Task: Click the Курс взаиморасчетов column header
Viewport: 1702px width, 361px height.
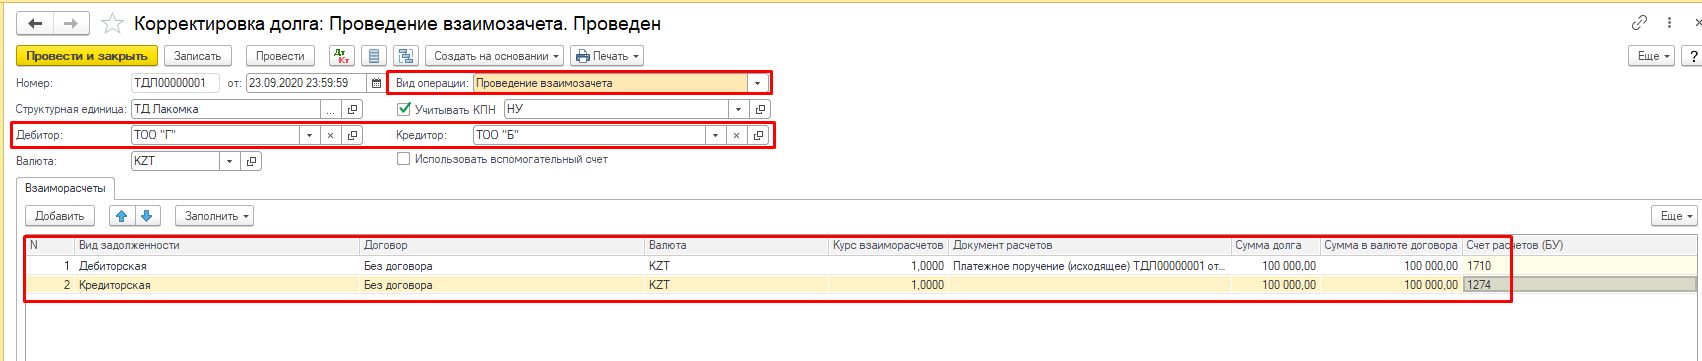Action: click(x=888, y=245)
